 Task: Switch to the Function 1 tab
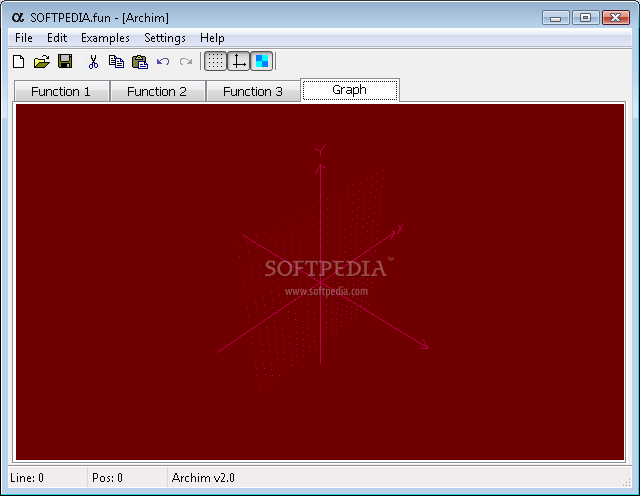[61, 91]
